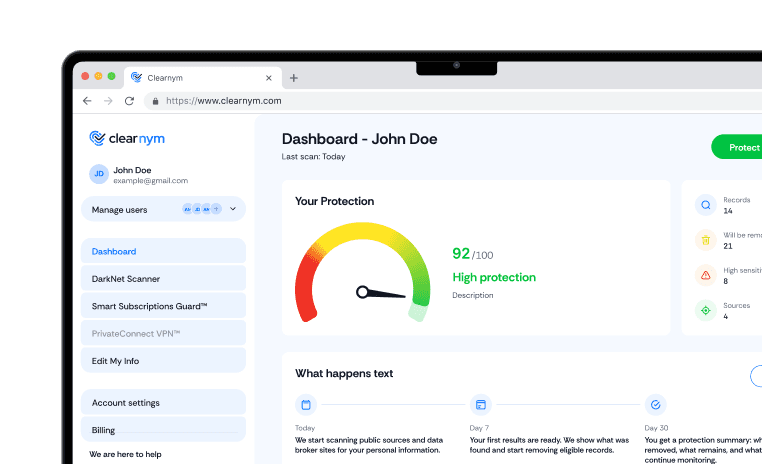Click the Last scan: Today text
The image size is (762, 464).
(313, 156)
